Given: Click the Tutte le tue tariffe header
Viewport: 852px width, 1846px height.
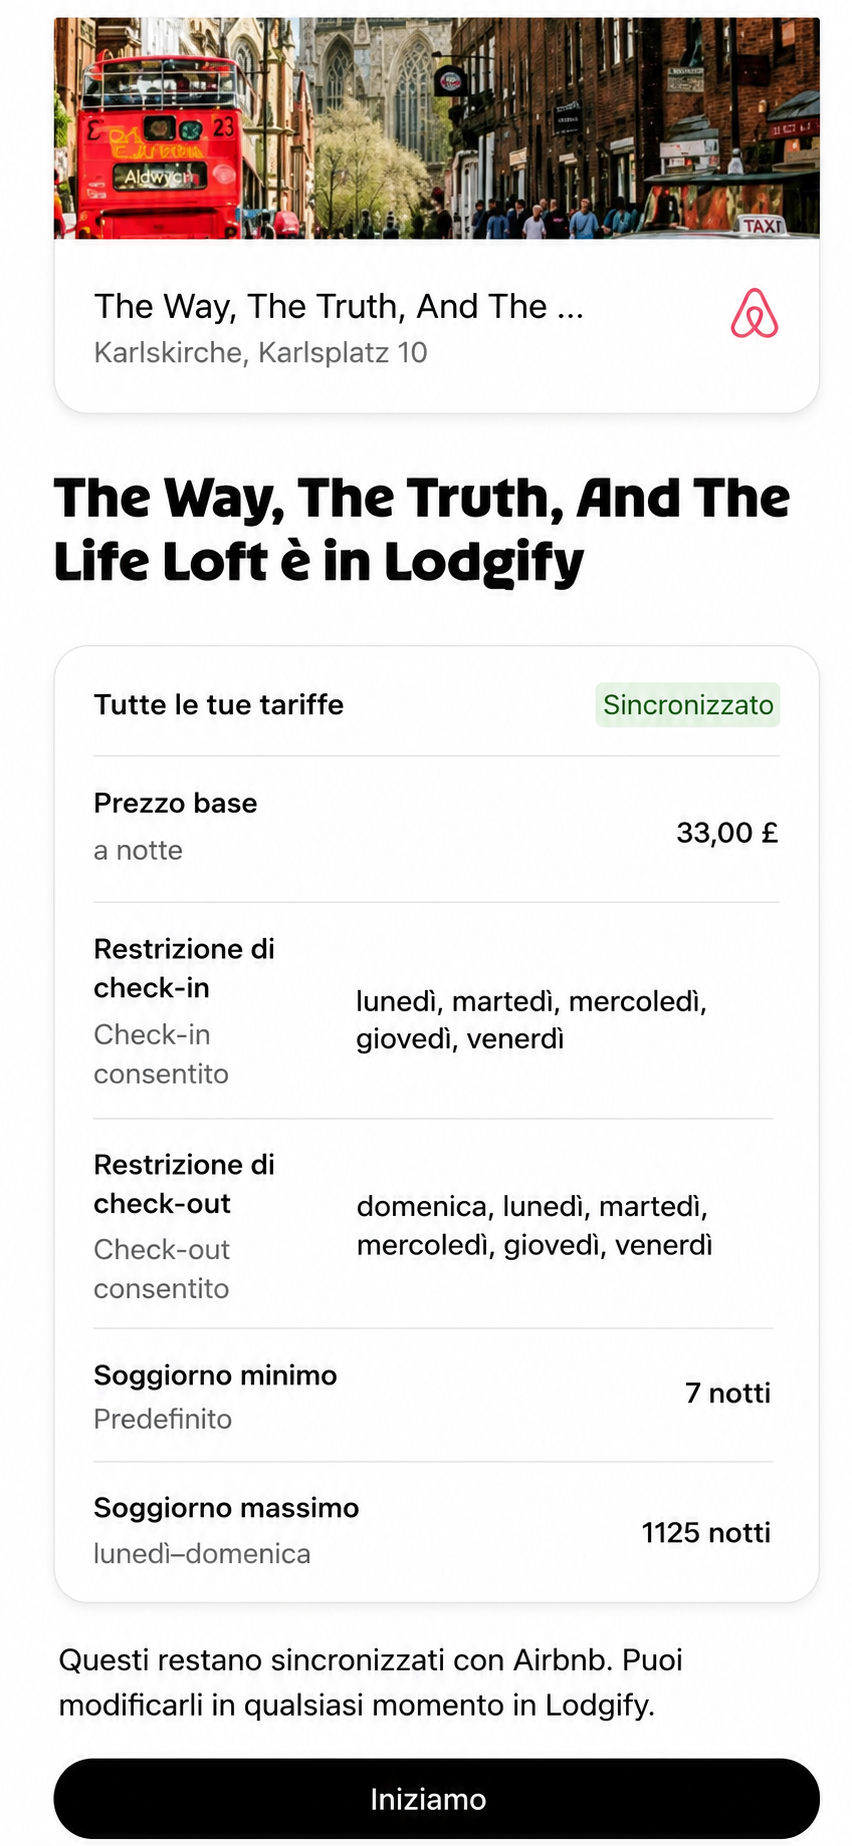Looking at the screenshot, I should click(219, 704).
